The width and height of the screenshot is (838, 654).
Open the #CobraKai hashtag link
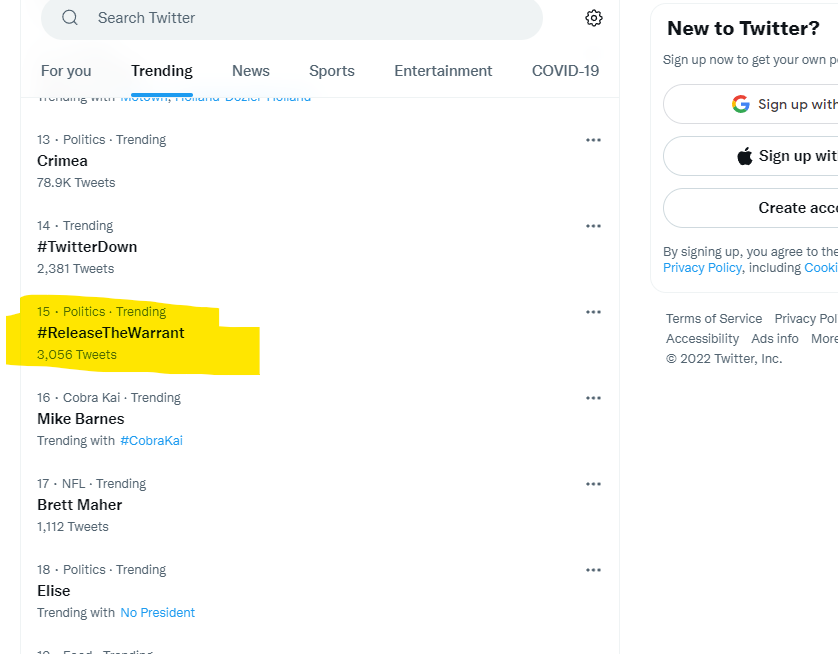(x=151, y=441)
